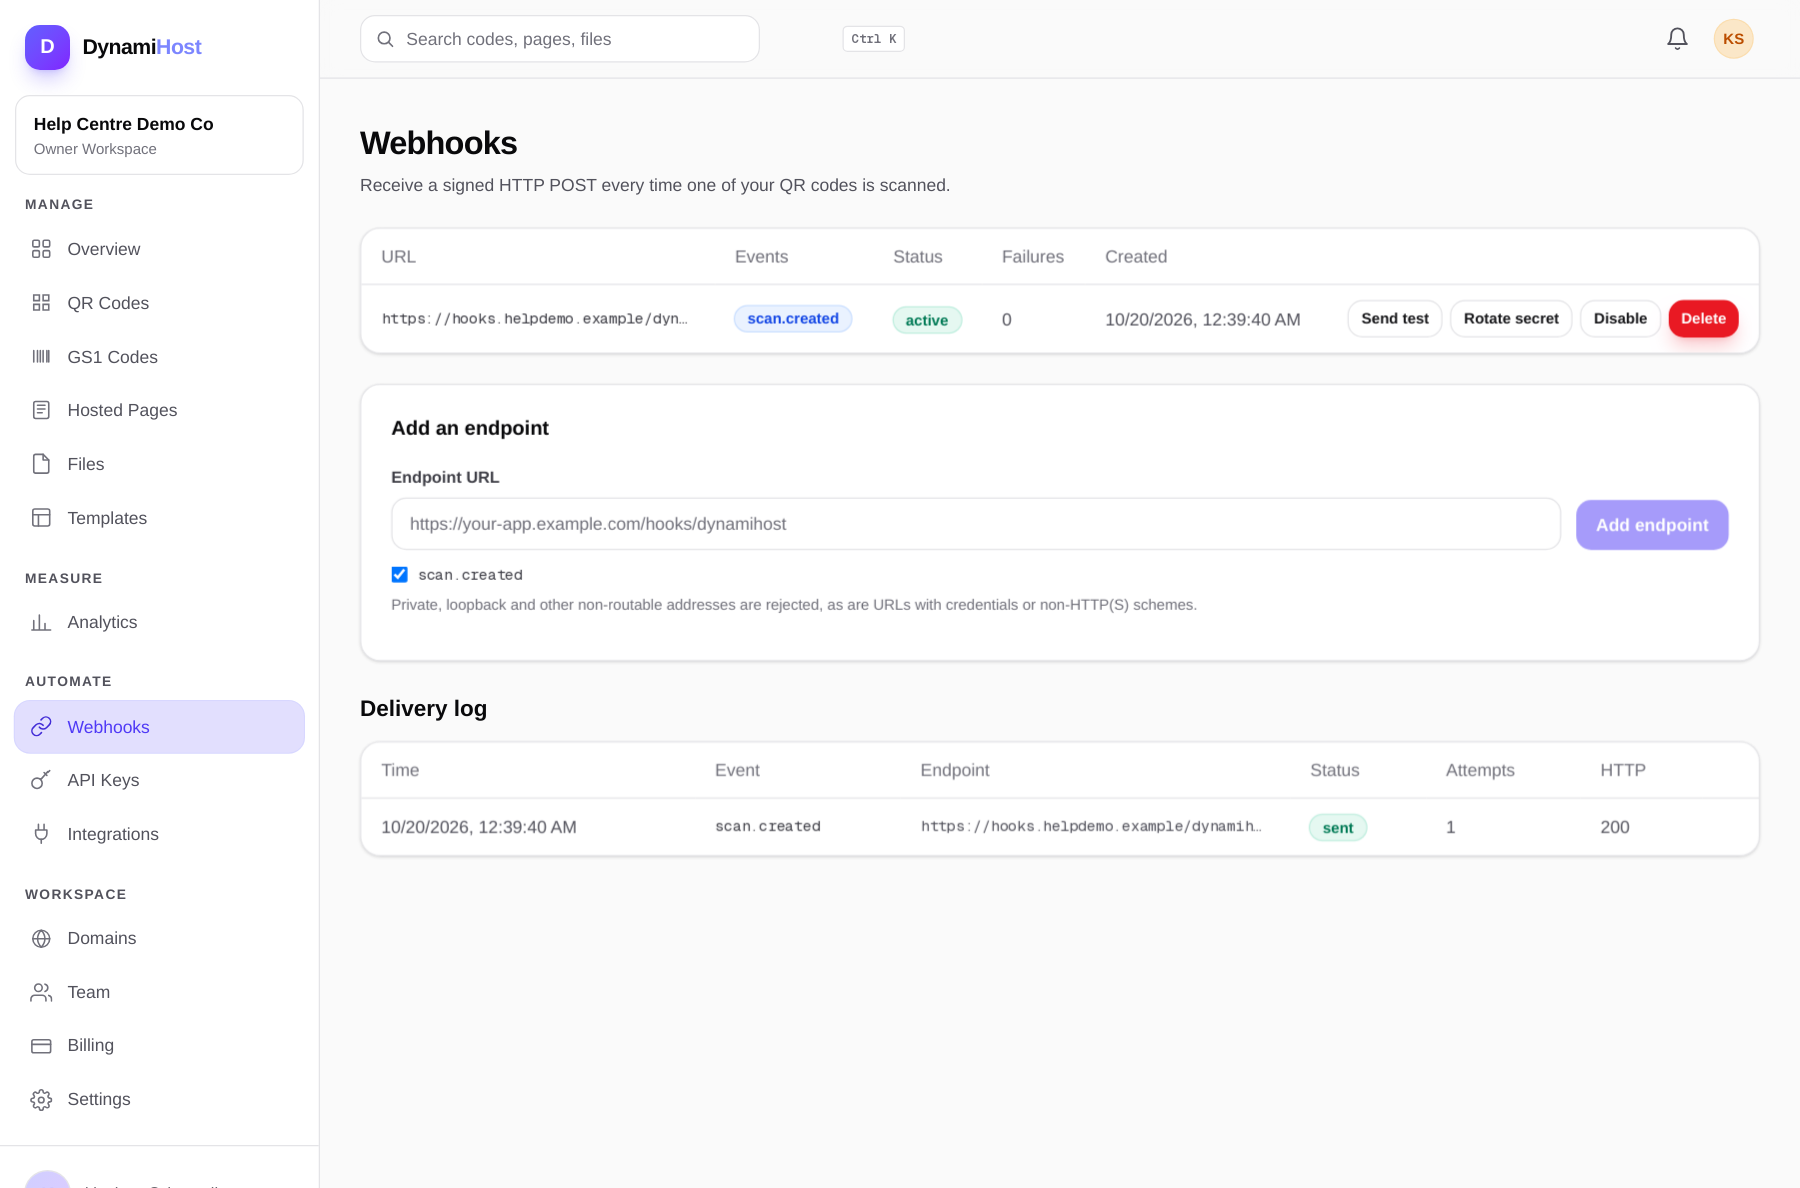Click the API Keys key icon

pos(41,780)
